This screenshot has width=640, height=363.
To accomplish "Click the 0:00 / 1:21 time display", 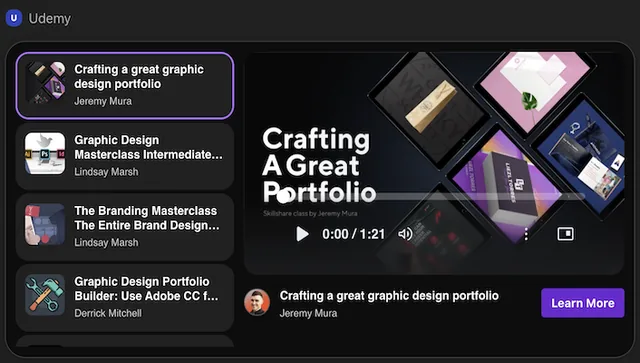I will pos(353,234).
